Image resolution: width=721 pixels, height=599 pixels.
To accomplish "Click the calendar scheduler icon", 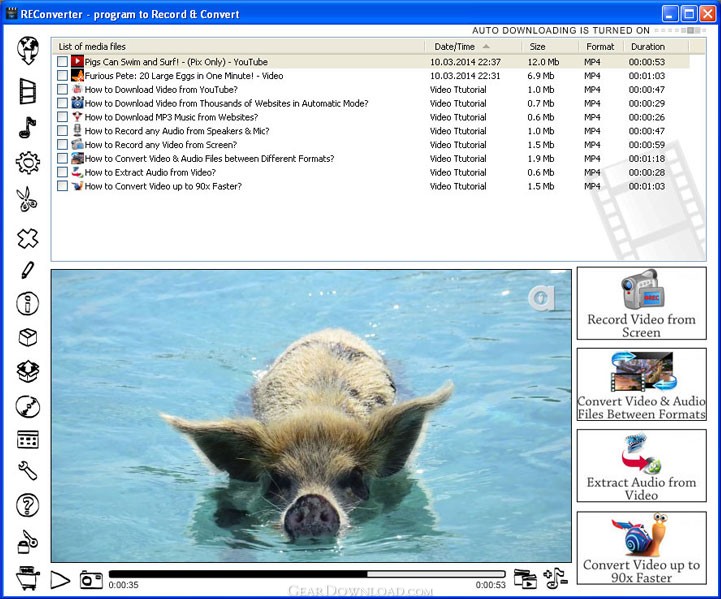I will 28,439.
